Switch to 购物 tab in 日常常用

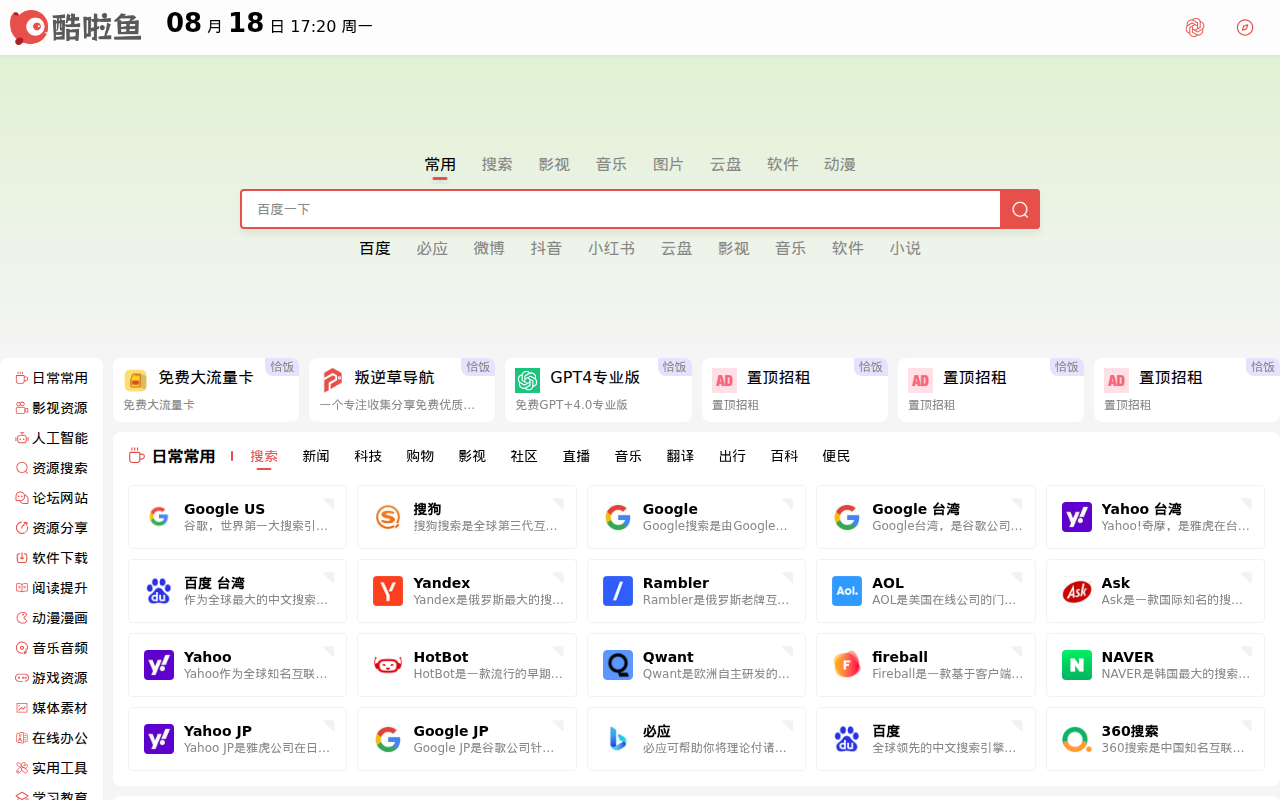click(x=420, y=456)
